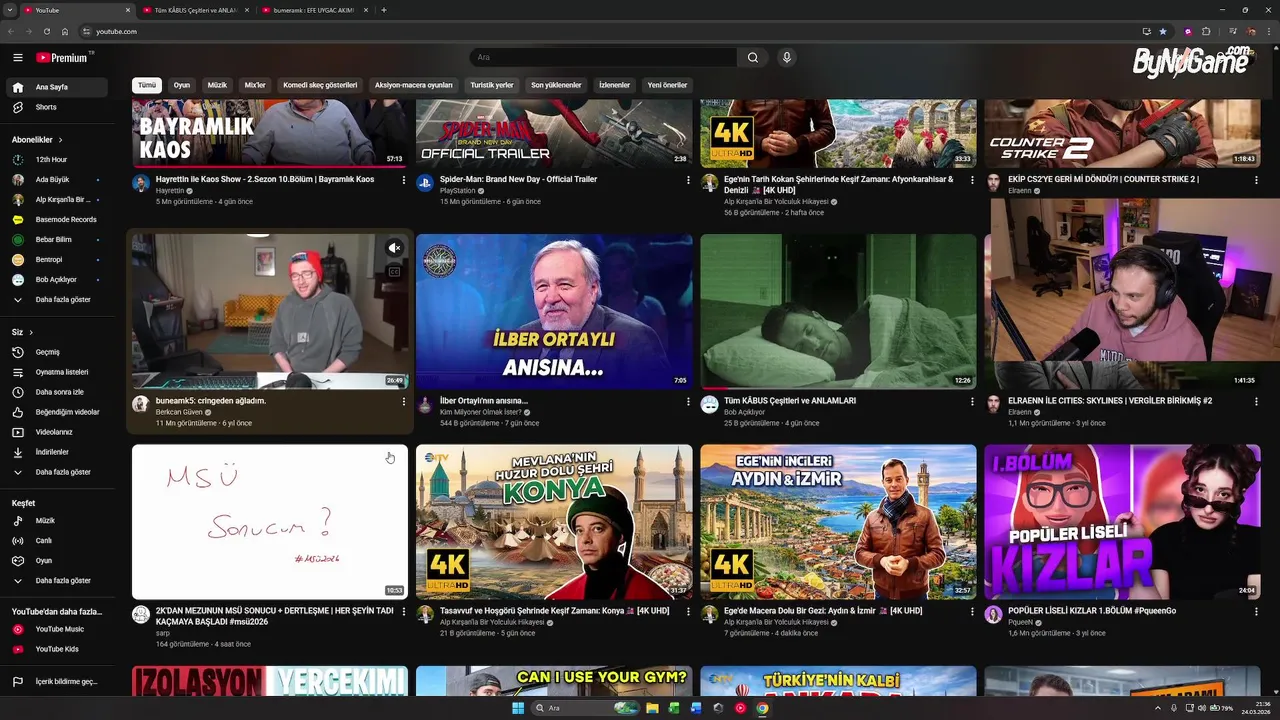Select the Tümü filter chip
The width and height of the screenshot is (1280, 720).
tap(147, 86)
